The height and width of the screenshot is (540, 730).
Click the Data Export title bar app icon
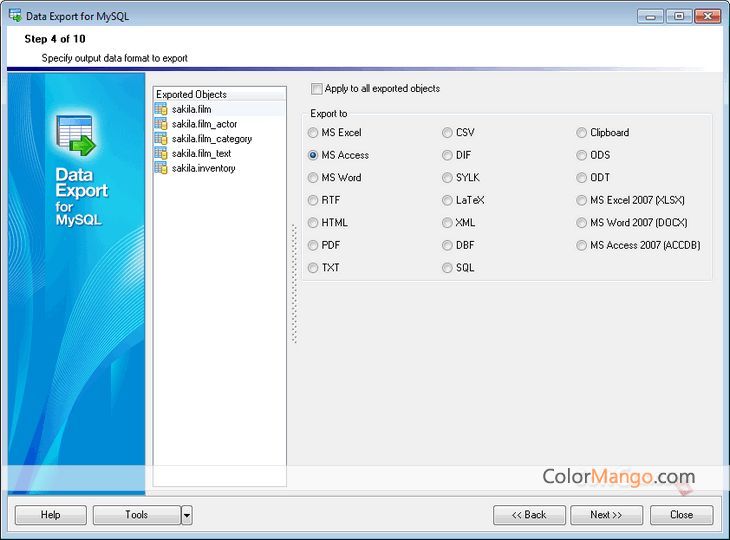pos(15,15)
